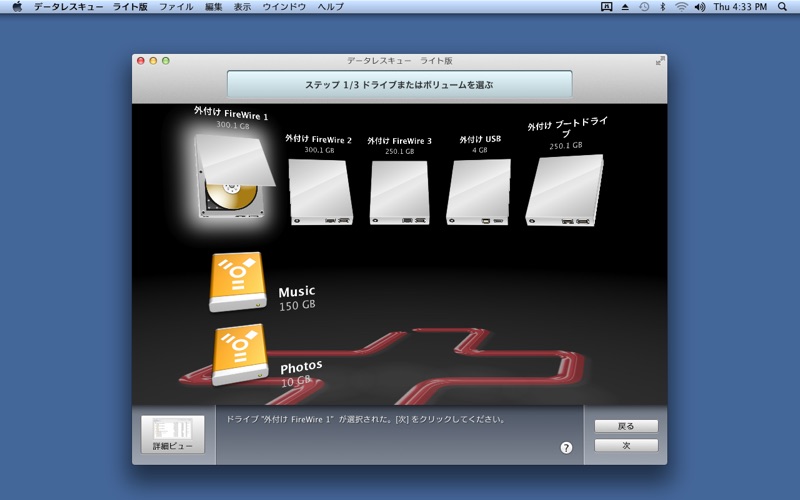Viewport: 800px width, 500px height.
Task: Click the 外付け FireWire 2 label text
Action: [x=318, y=139]
